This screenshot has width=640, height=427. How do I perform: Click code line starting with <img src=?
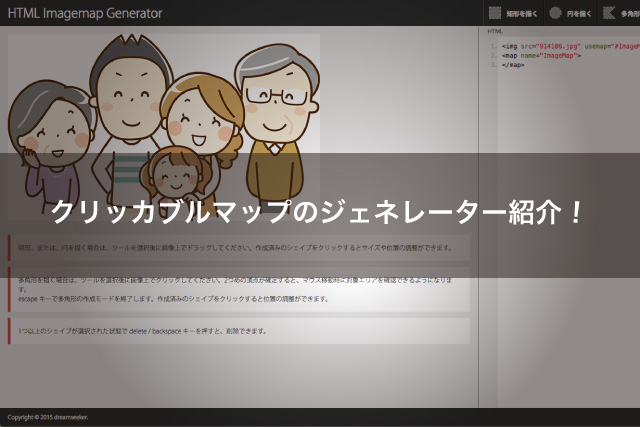coord(571,47)
